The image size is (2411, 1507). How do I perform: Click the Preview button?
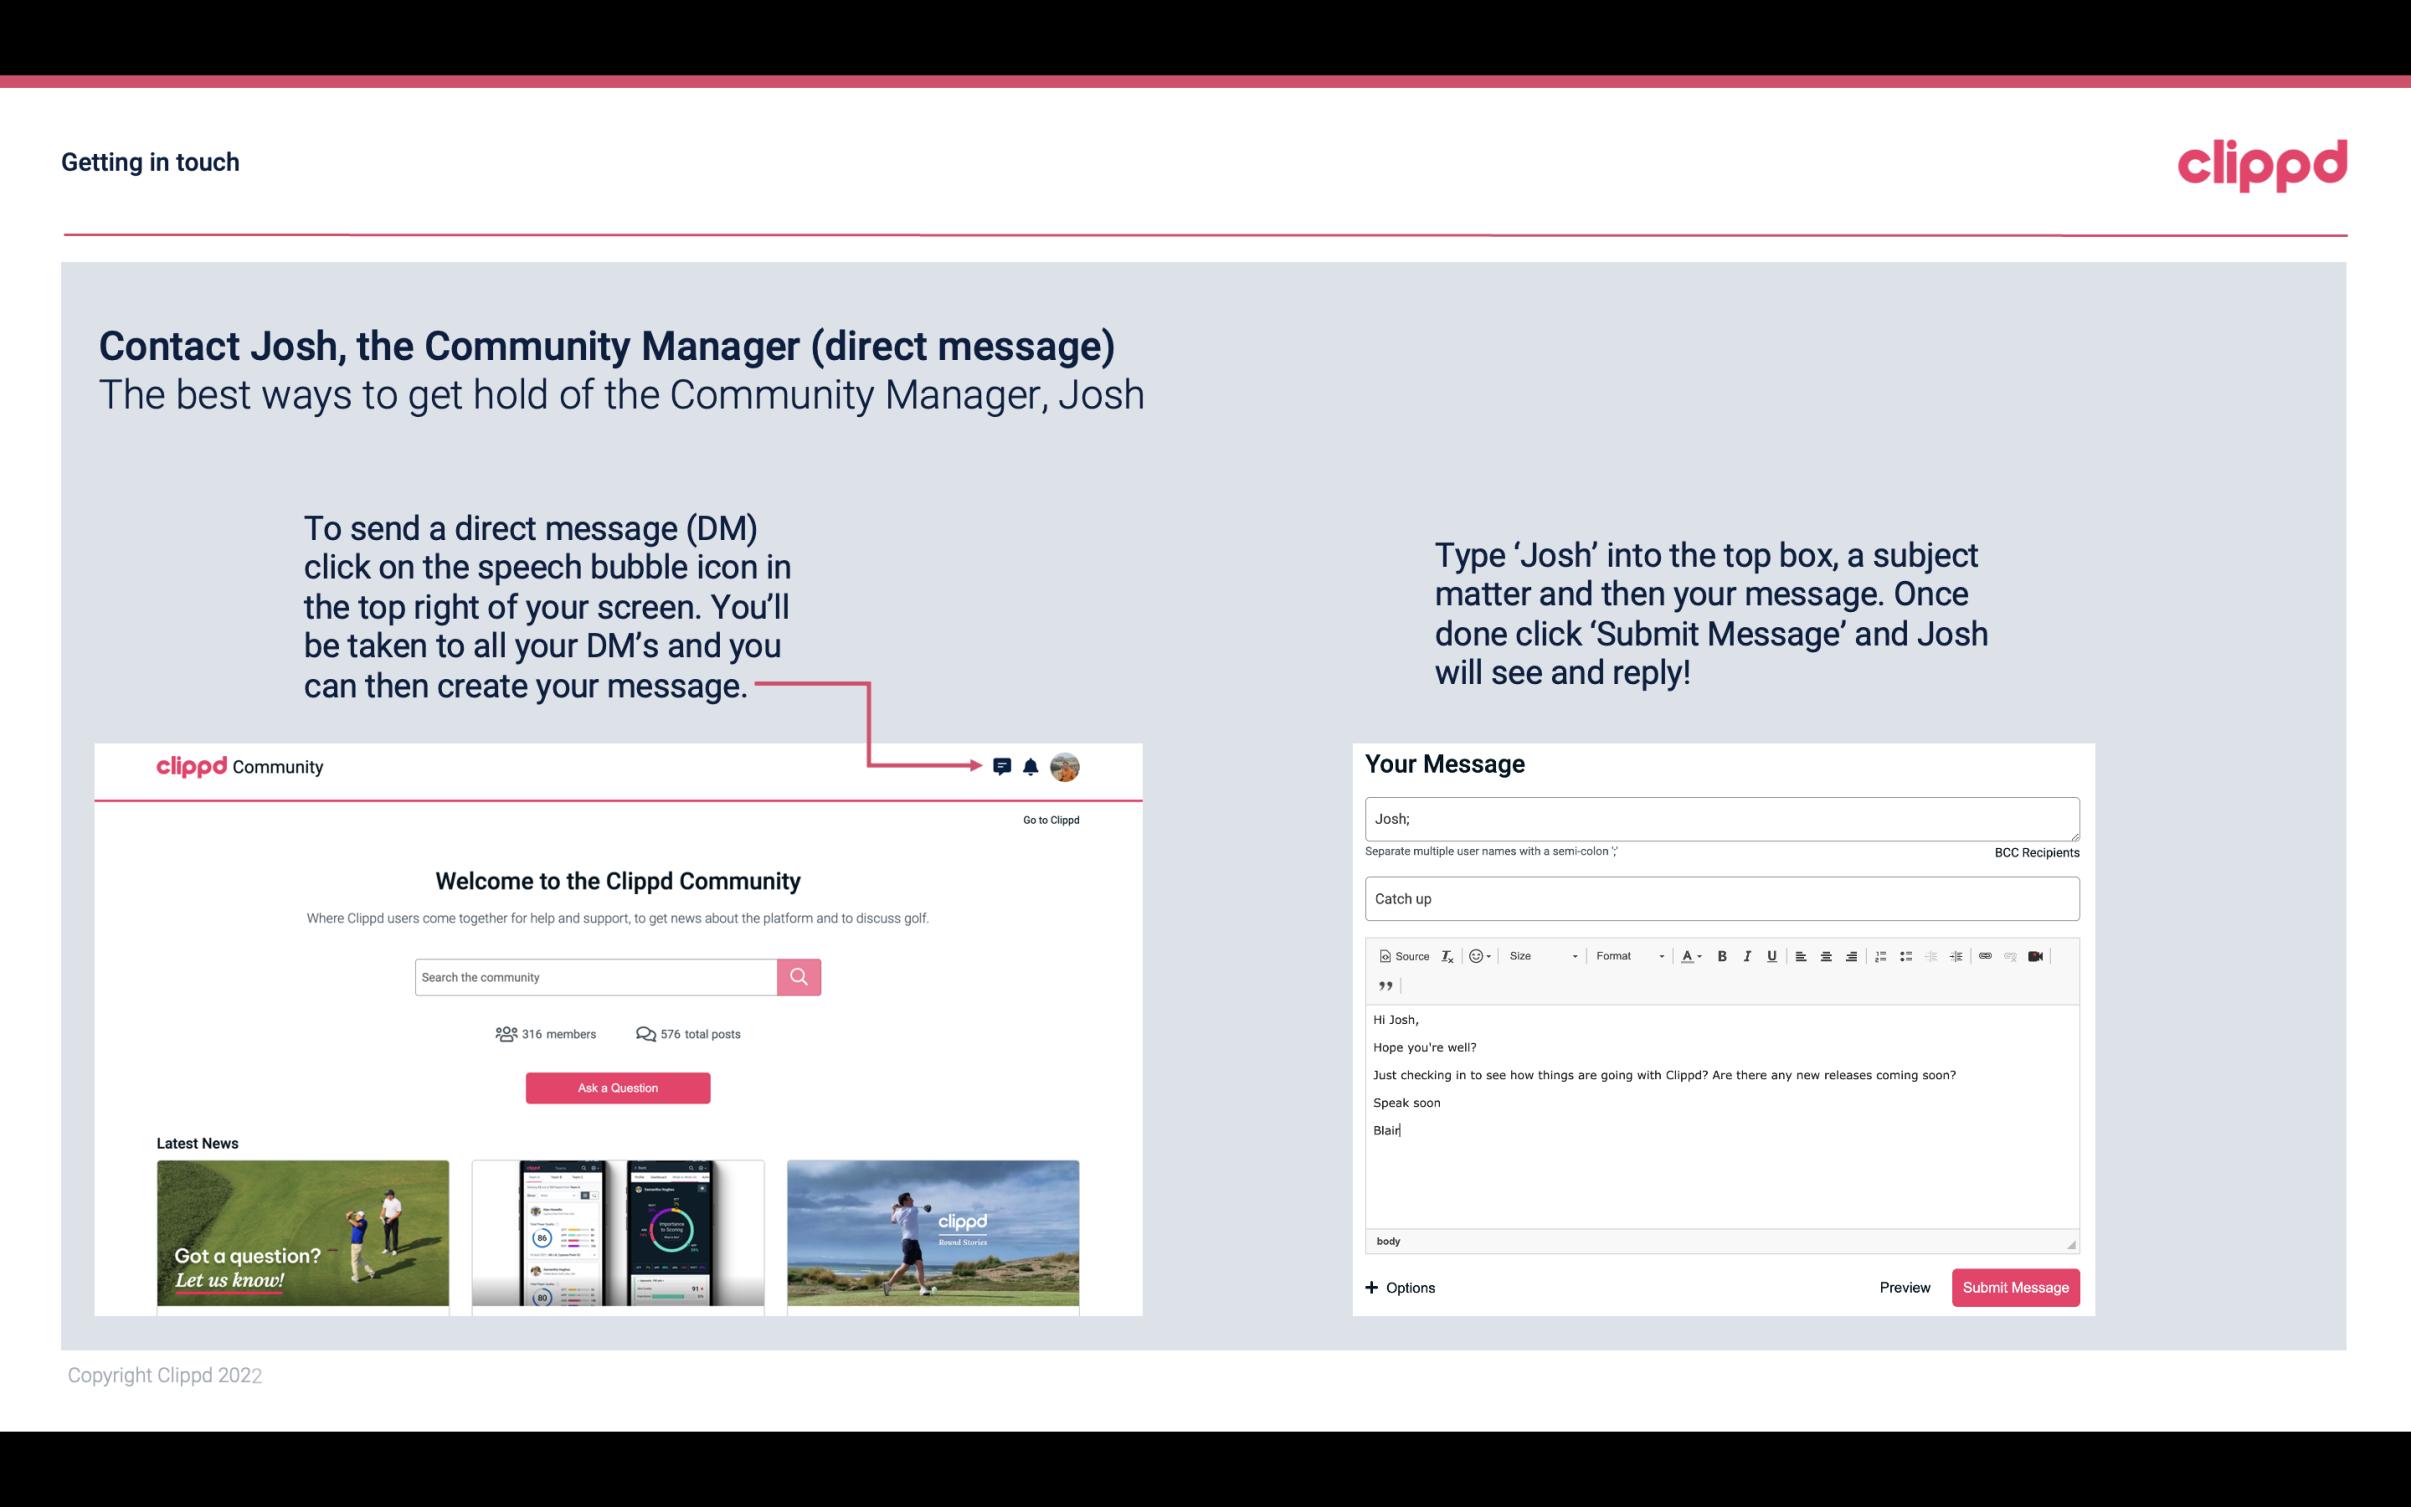pyautogui.click(x=1904, y=1288)
